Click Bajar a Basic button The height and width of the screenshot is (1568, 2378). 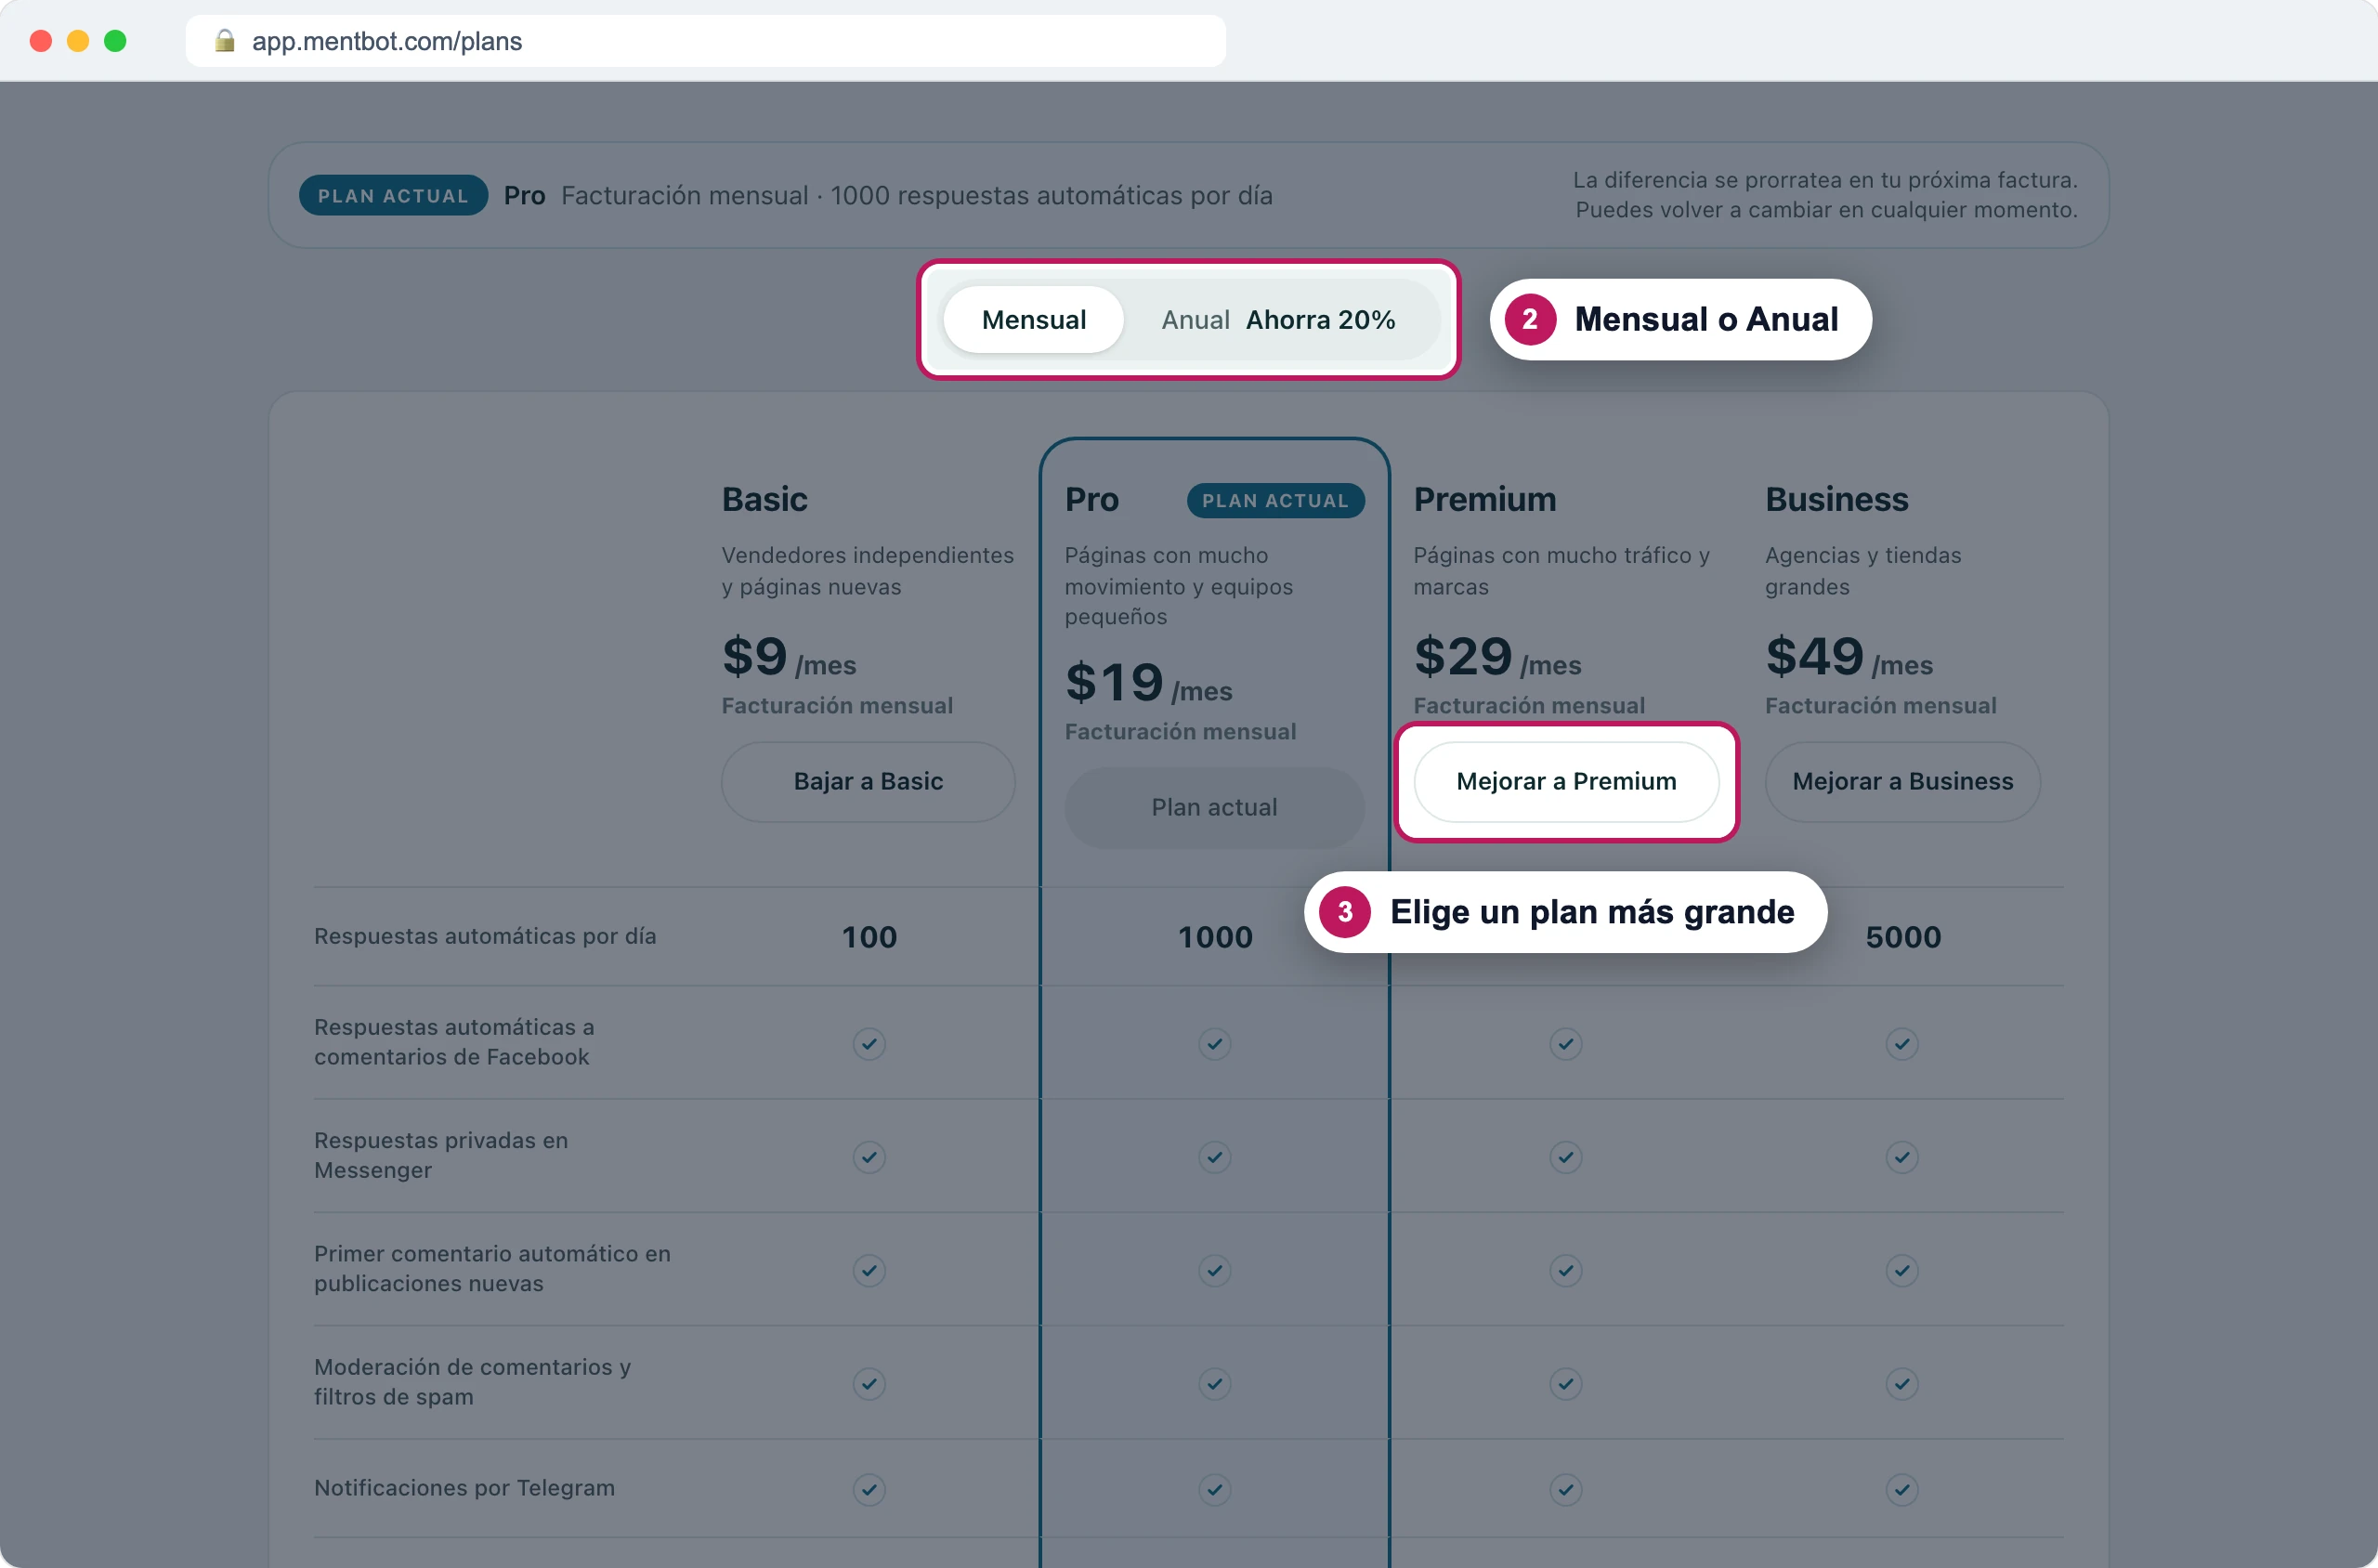pyautogui.click(x=868, y=782)
